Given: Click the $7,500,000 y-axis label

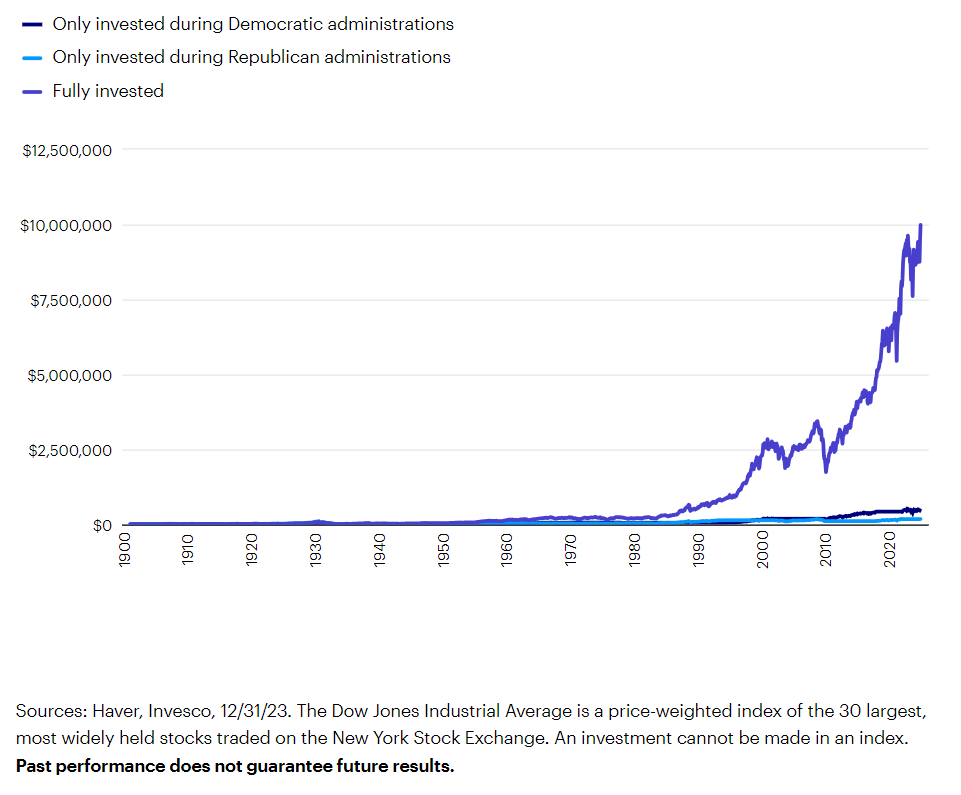Looking at the screenshot, I should (x=71, y=300).
